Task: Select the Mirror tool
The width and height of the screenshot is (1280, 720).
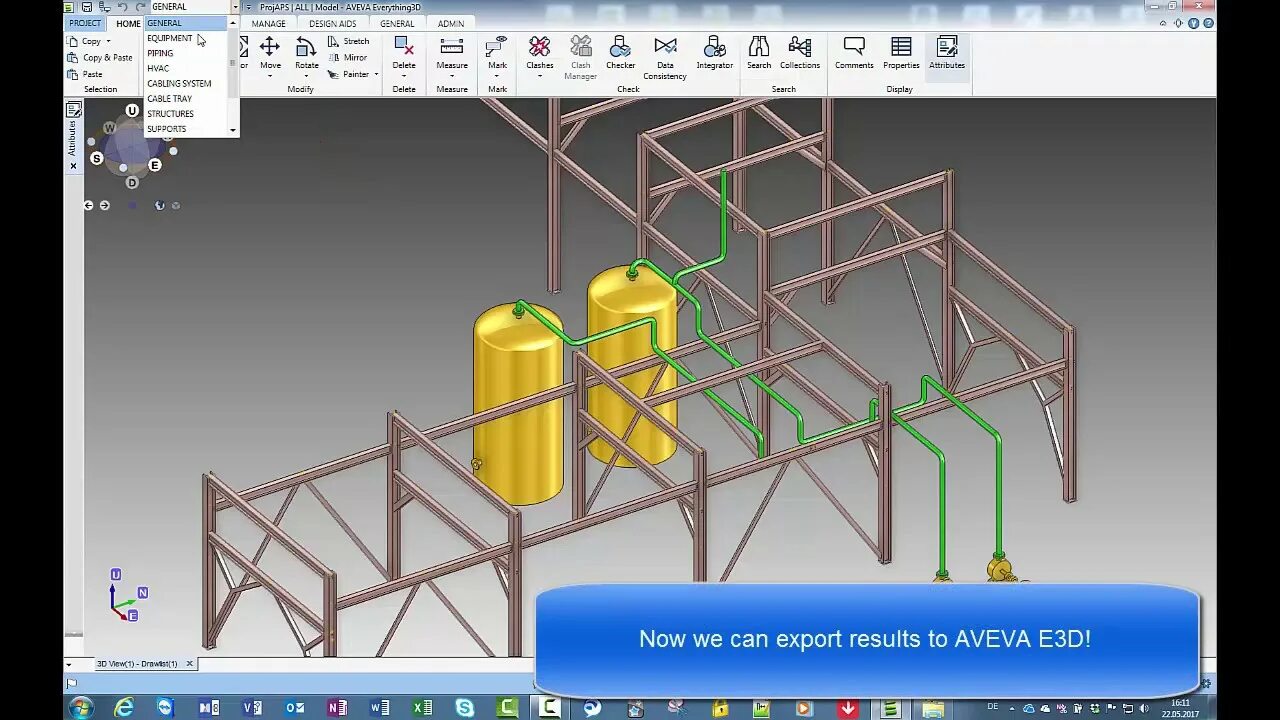Action: (x=348, y=57)
